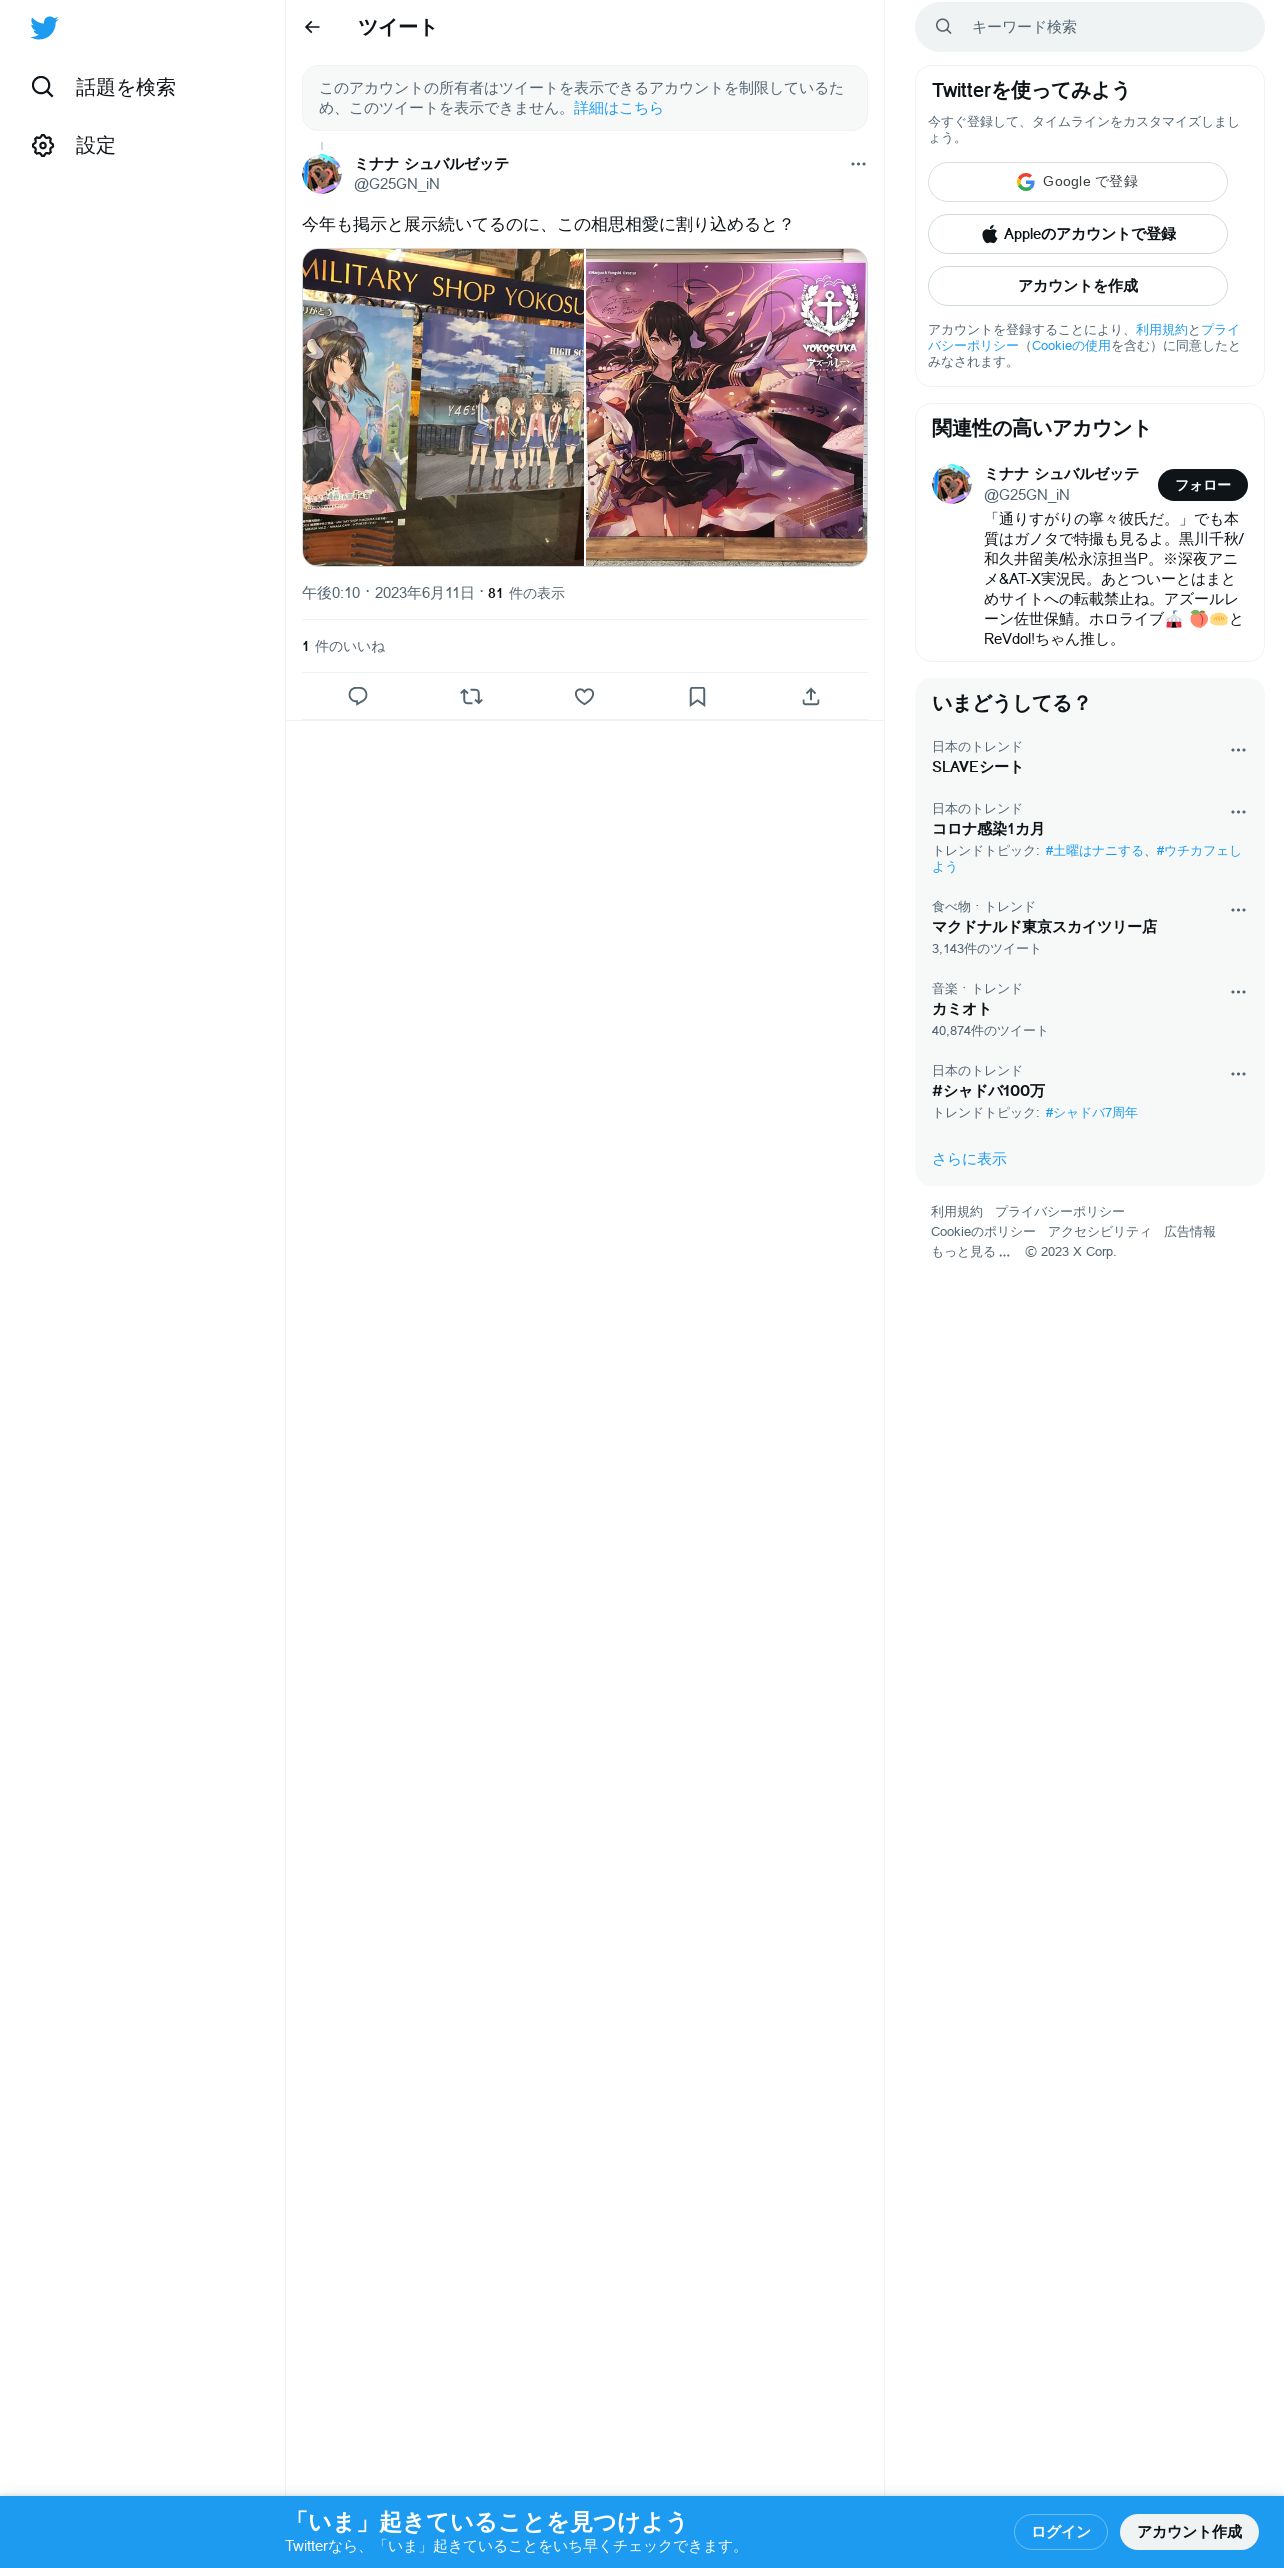The width and height of the screenshot is (1284, 2568).
Task: Open footer Cookieのポリシー link
Action: pyautogui.click(x=983, y=1232)
